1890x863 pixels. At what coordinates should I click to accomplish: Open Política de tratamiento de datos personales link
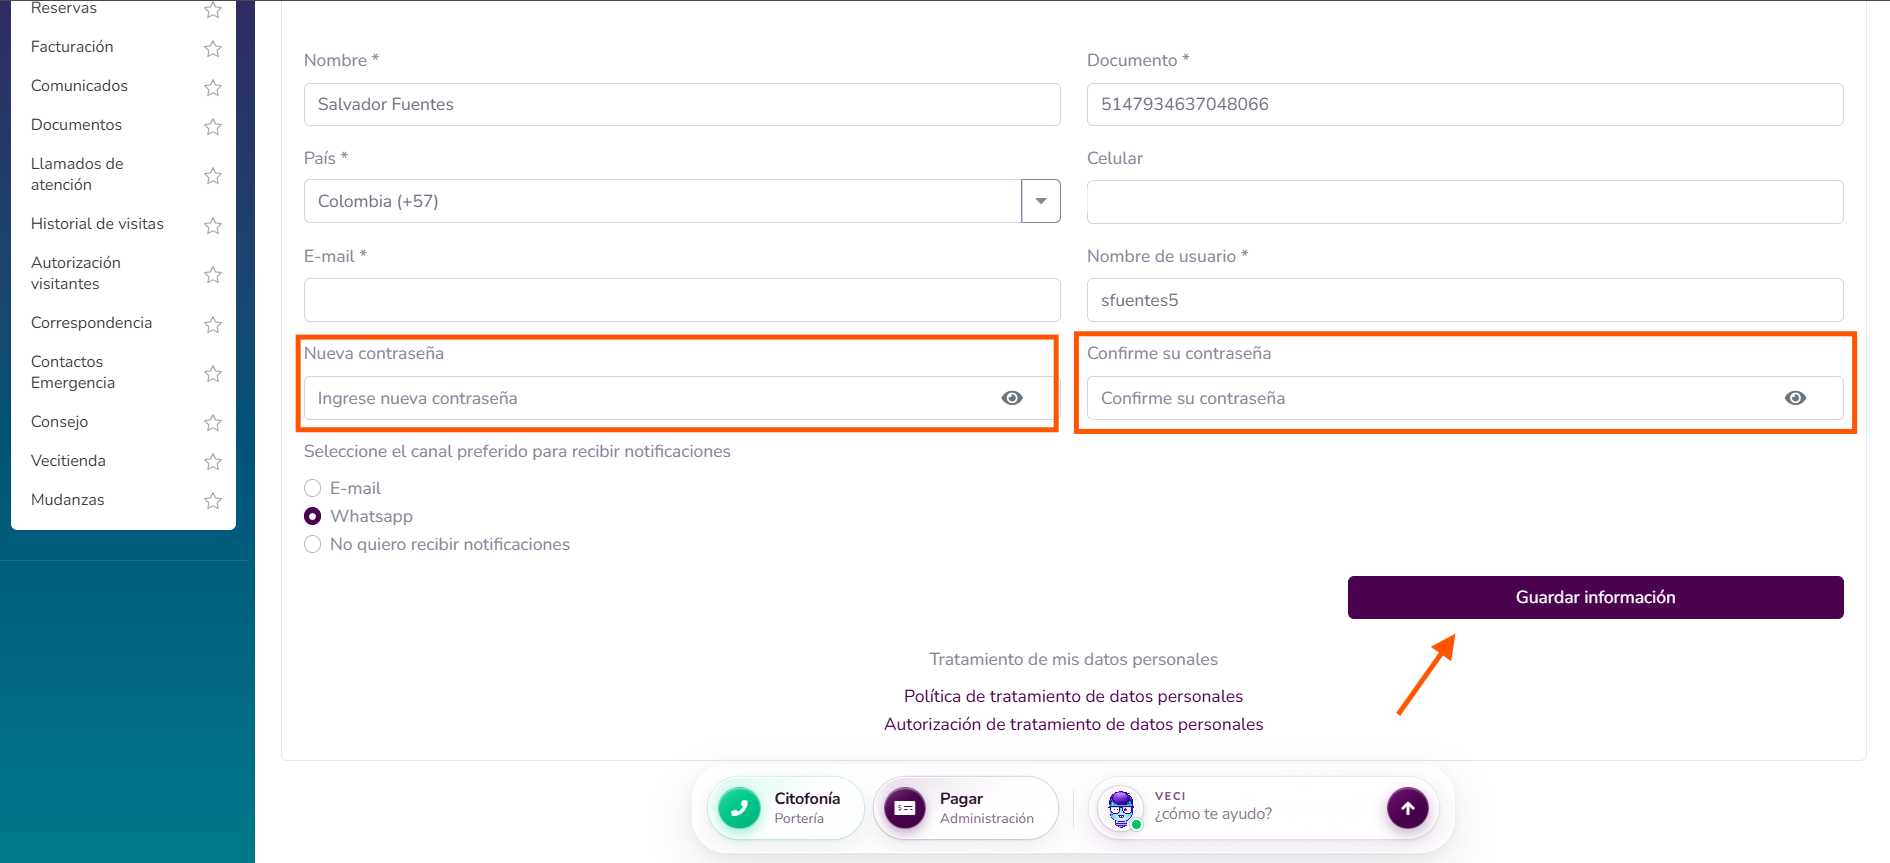point(1073,696)
